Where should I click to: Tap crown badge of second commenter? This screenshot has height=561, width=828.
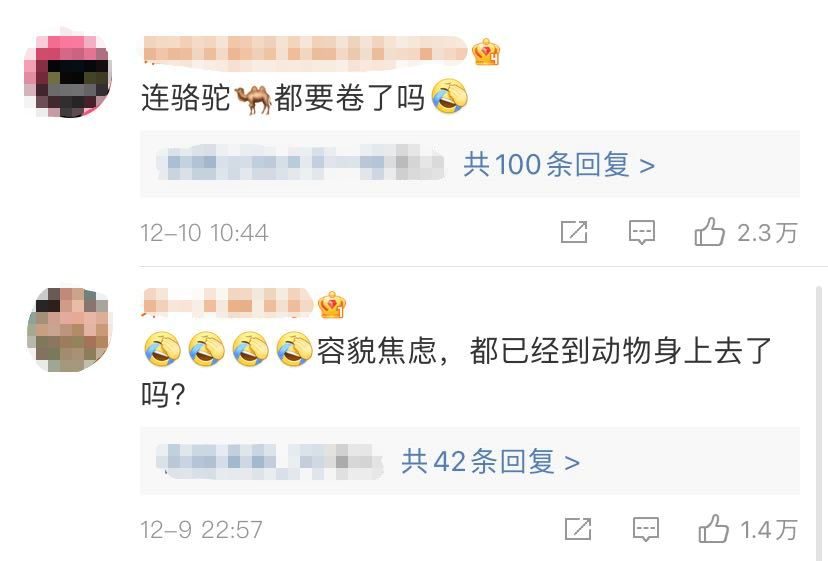coord(332,305)
